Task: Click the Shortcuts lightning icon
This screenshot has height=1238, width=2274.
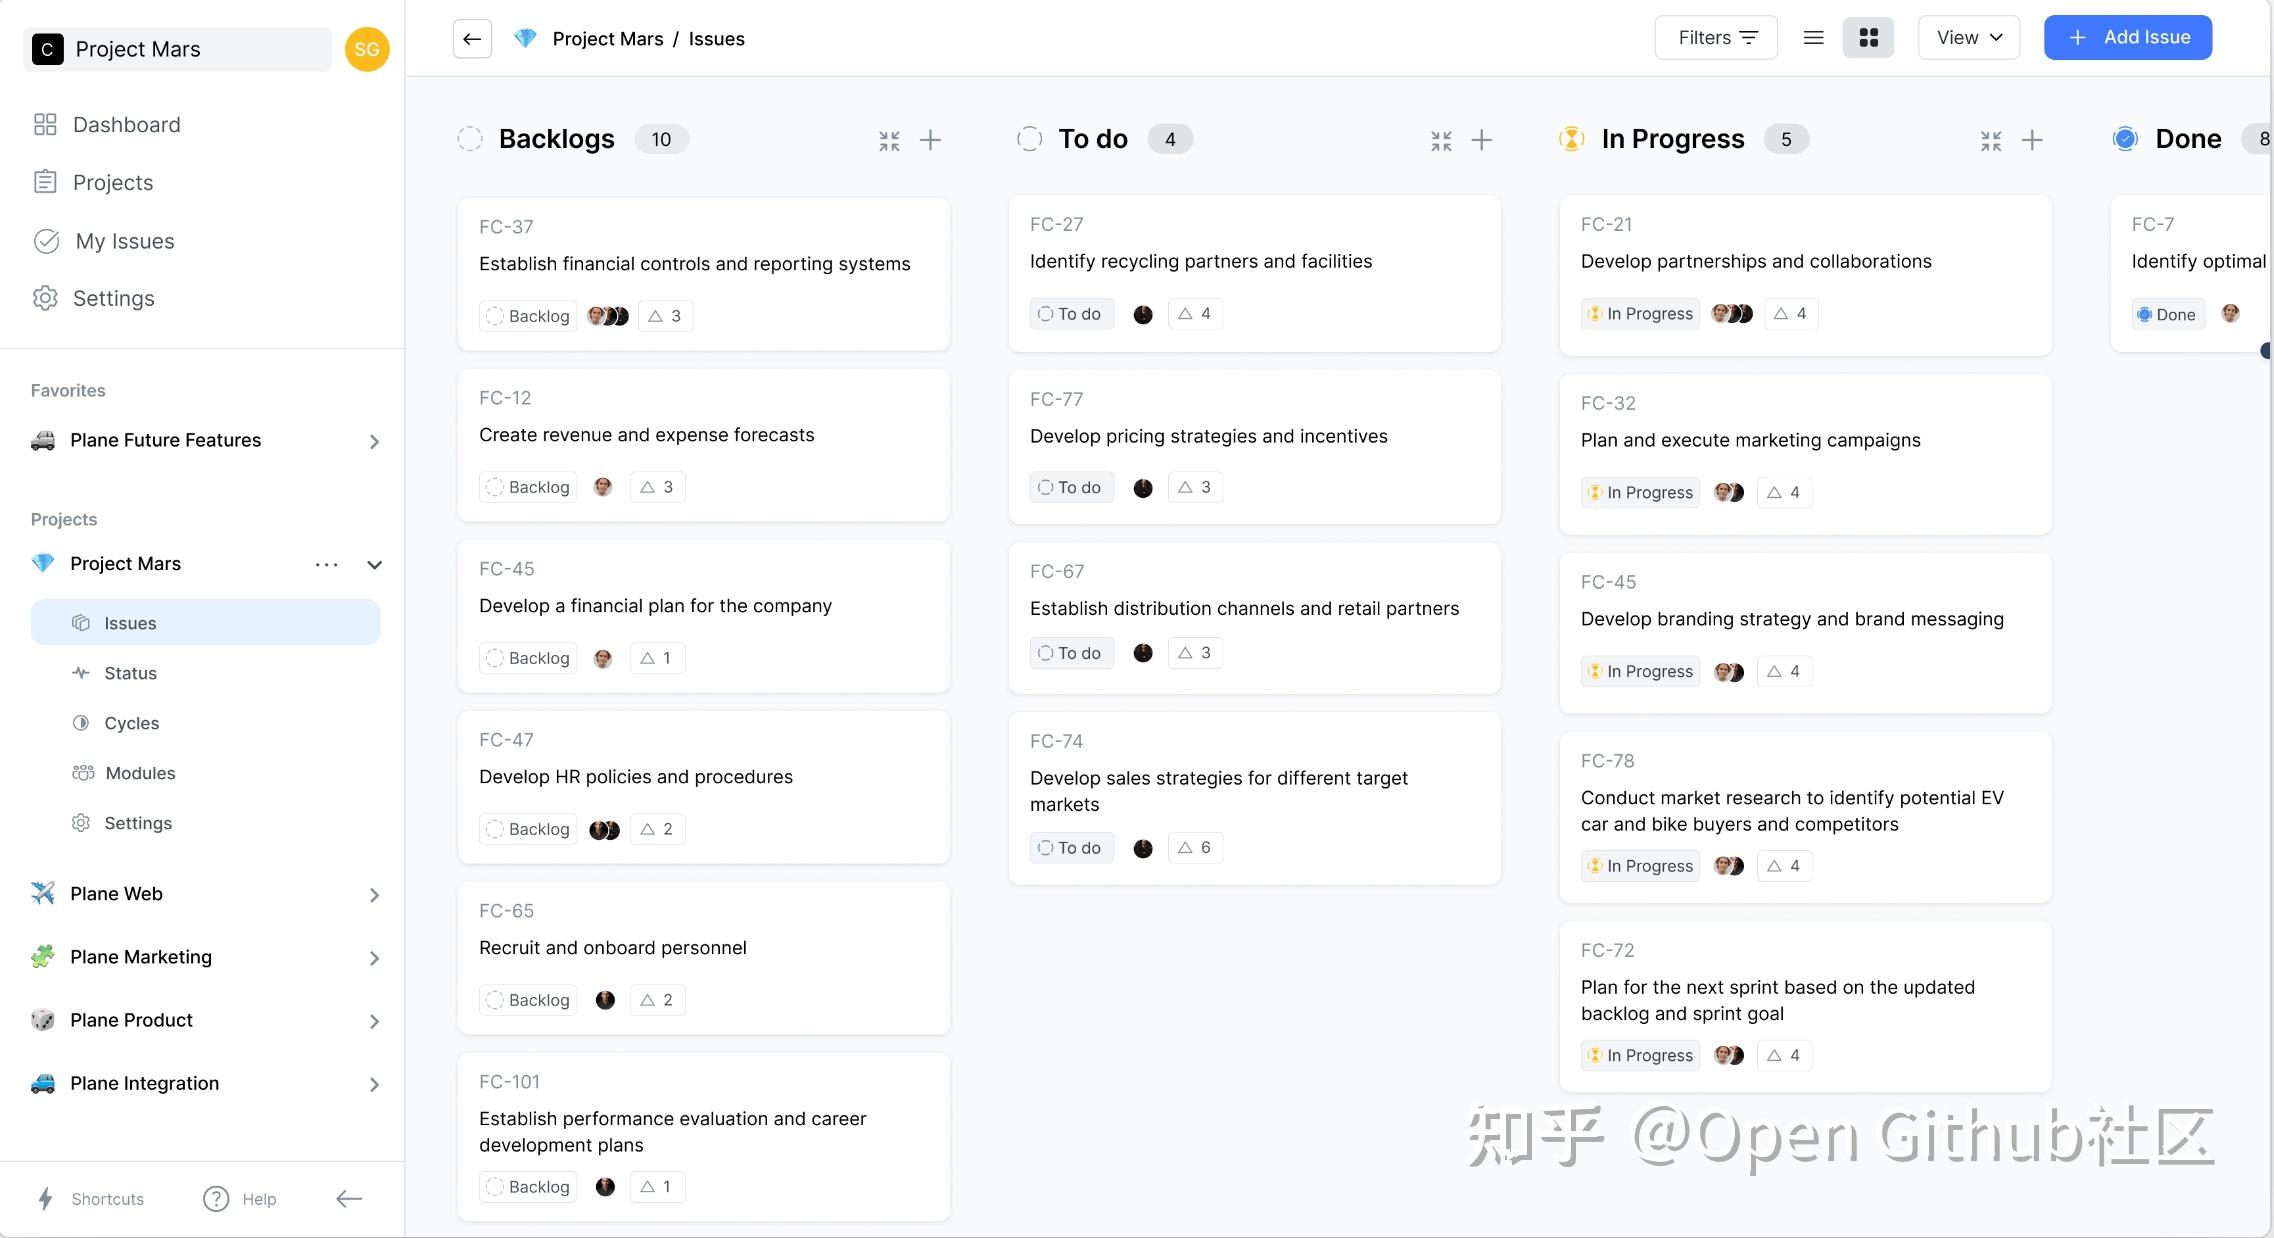Action: click(x=45, y=1198)
